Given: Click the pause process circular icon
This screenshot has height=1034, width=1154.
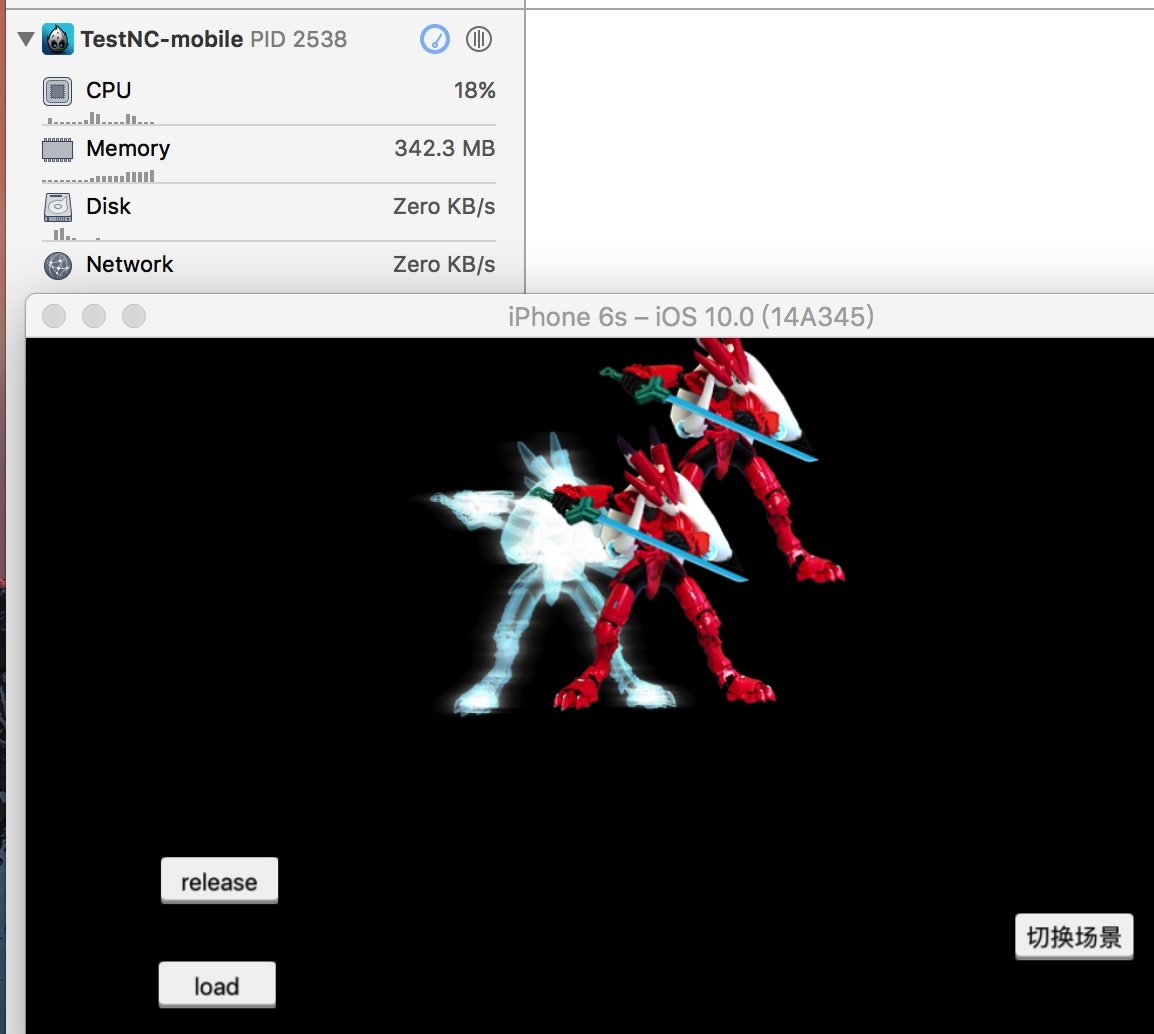Looking at the screenshot, I should pos(479,39).
